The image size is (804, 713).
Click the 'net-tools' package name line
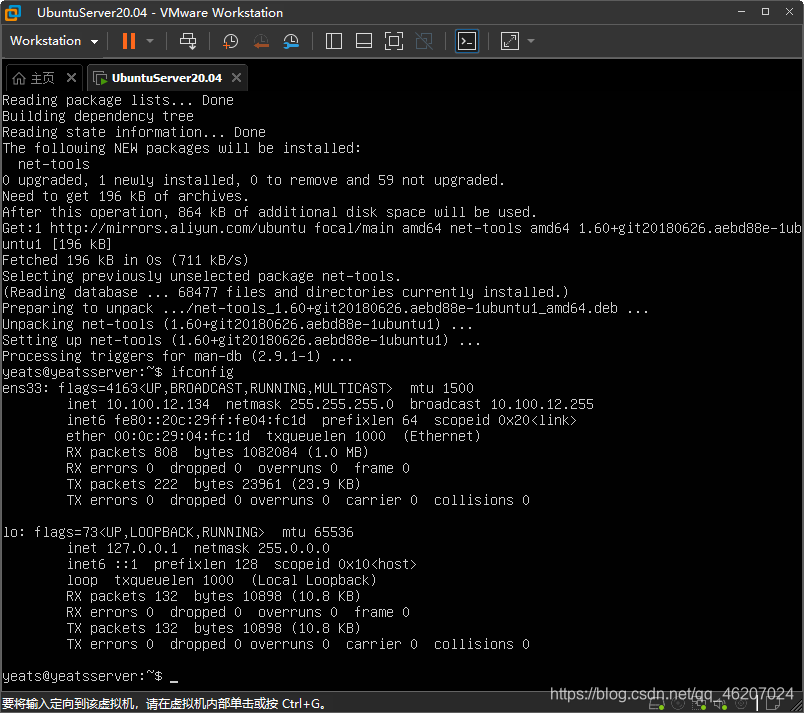tap(53, 165)
